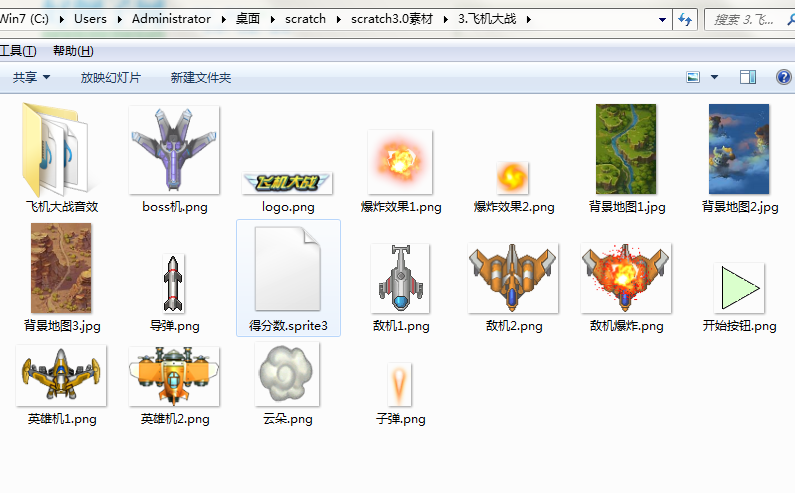Click the file name boss机.png
Screen dimensions: 795x493
[175, 207]
